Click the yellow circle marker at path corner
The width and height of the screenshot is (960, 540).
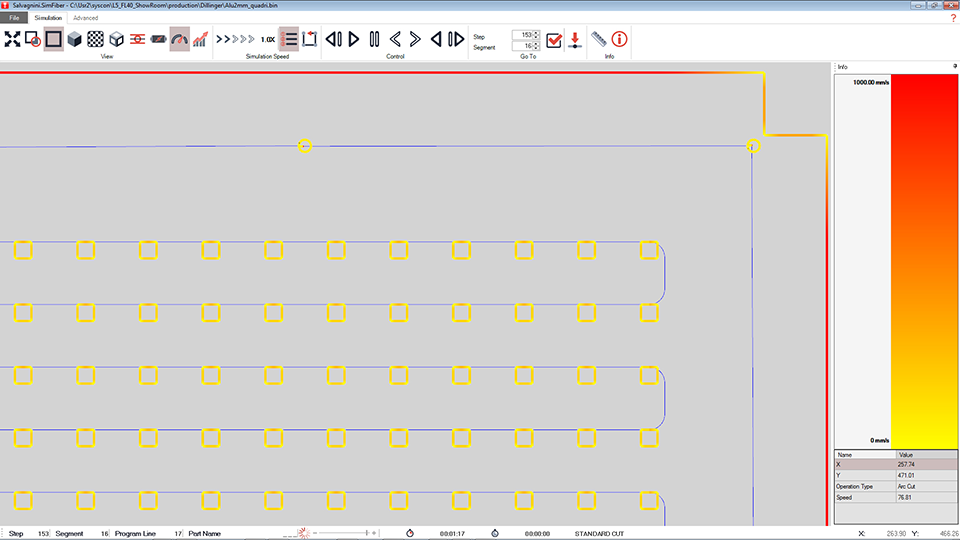coord(754,146)
